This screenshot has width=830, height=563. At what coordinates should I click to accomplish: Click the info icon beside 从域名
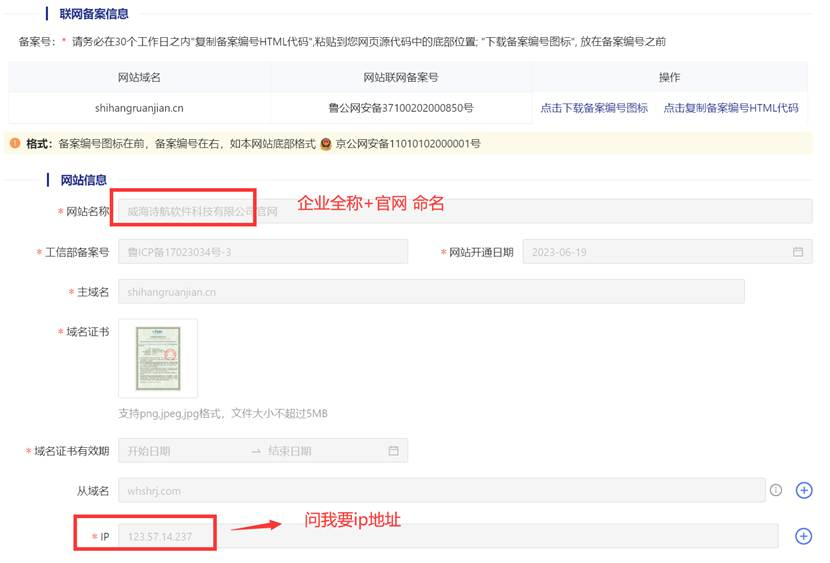[x=775, y=490]
